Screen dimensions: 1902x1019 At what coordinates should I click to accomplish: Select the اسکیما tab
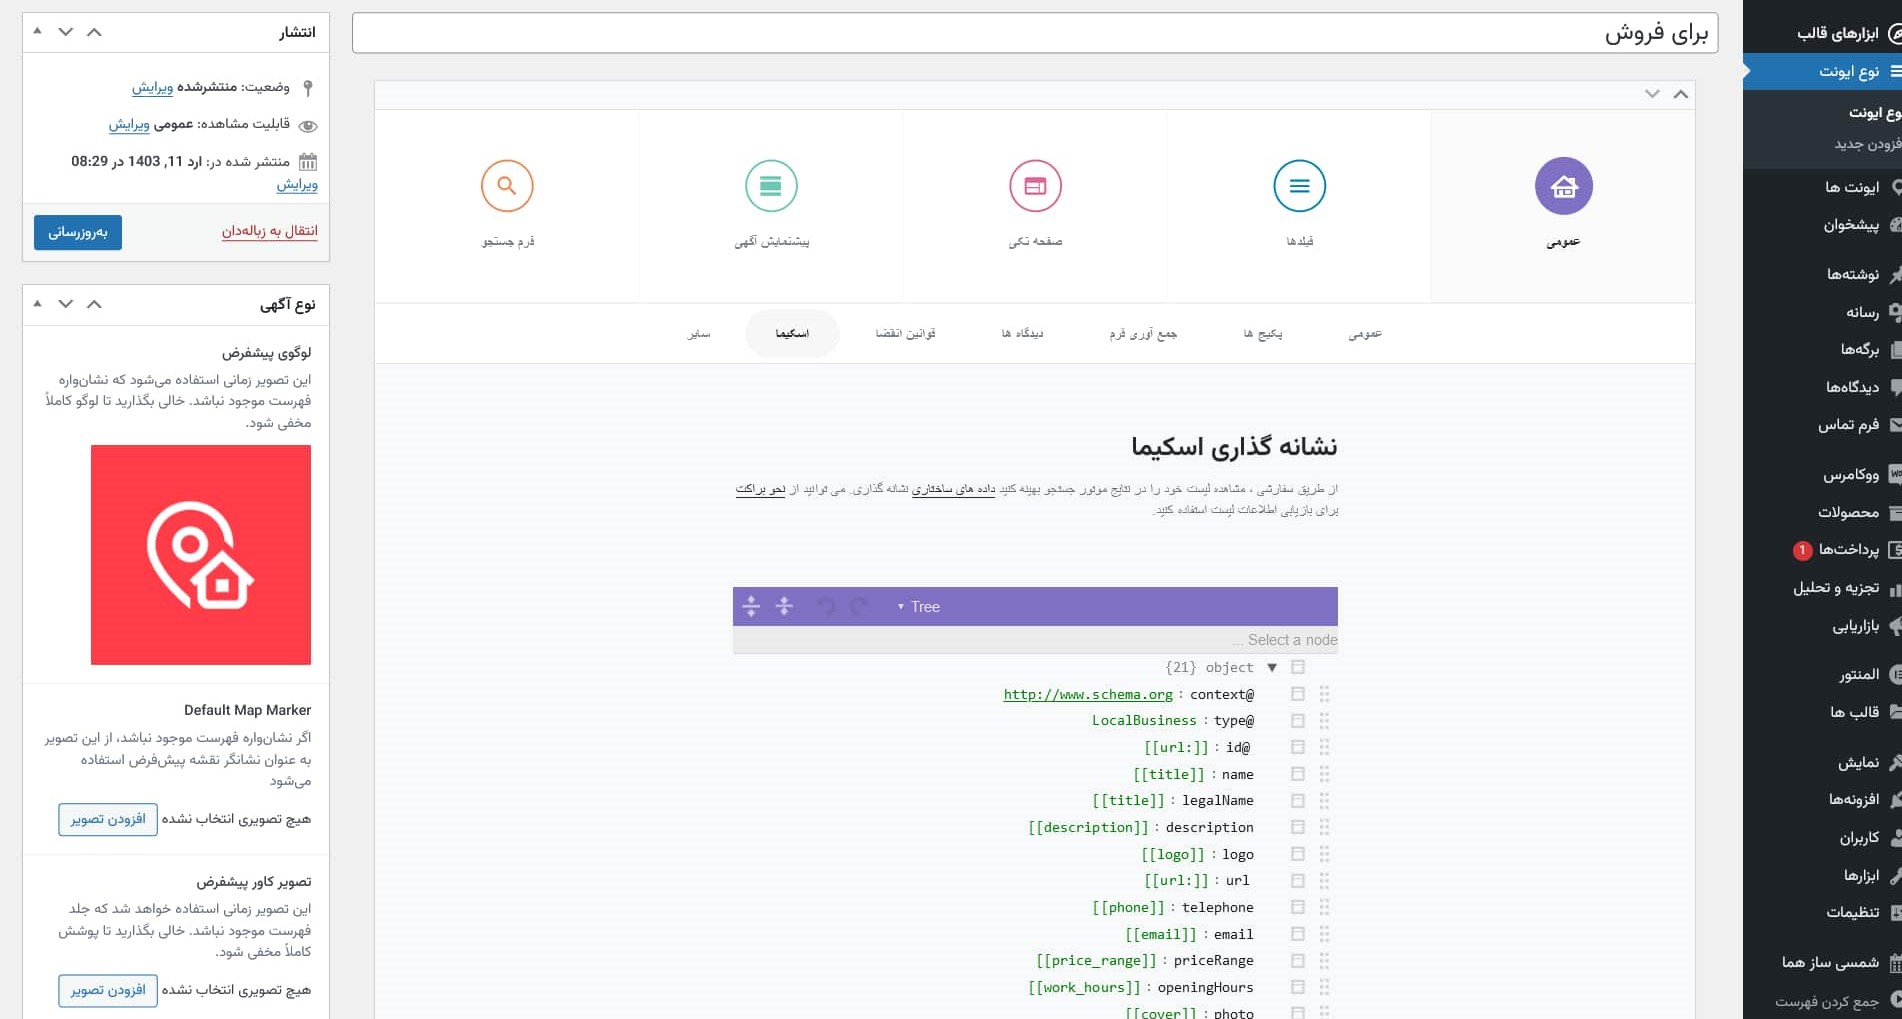click(x=792, y=334)
